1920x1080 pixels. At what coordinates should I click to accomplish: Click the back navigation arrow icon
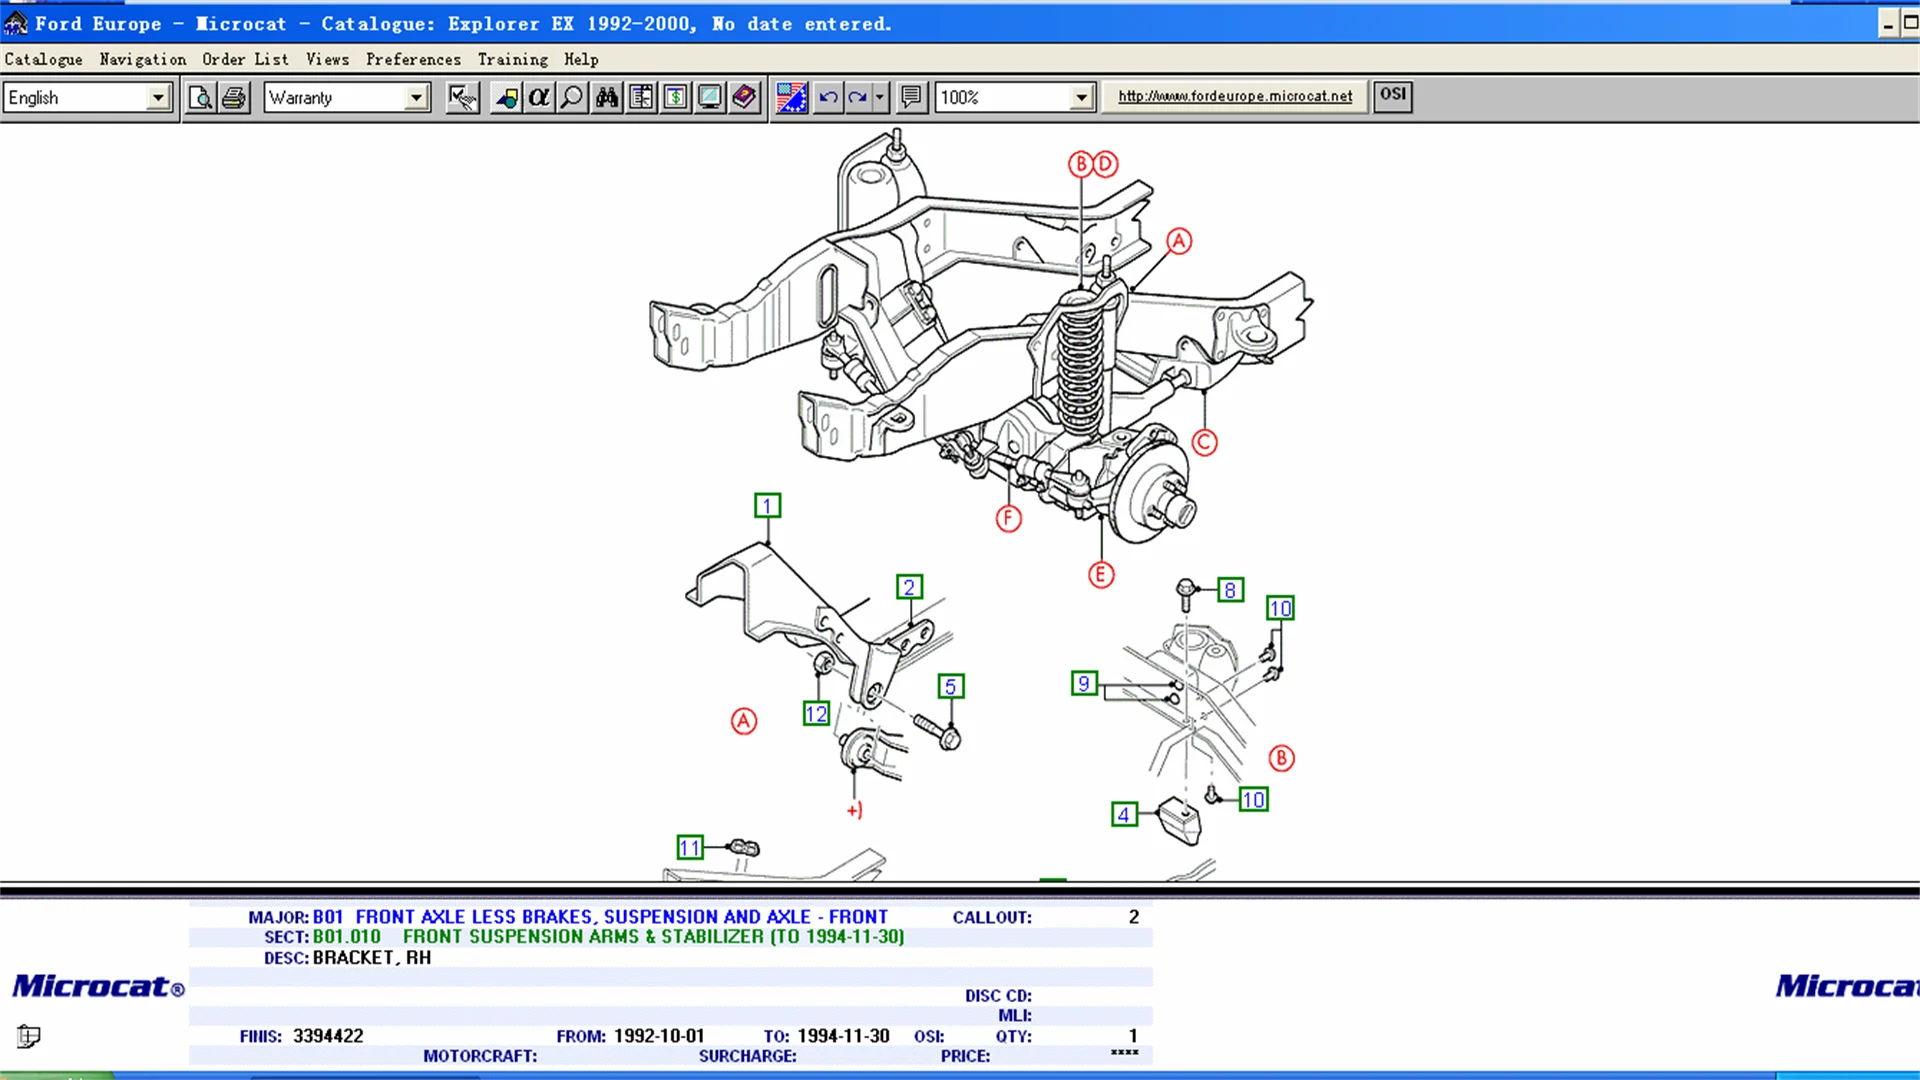(x=829, y=98)
